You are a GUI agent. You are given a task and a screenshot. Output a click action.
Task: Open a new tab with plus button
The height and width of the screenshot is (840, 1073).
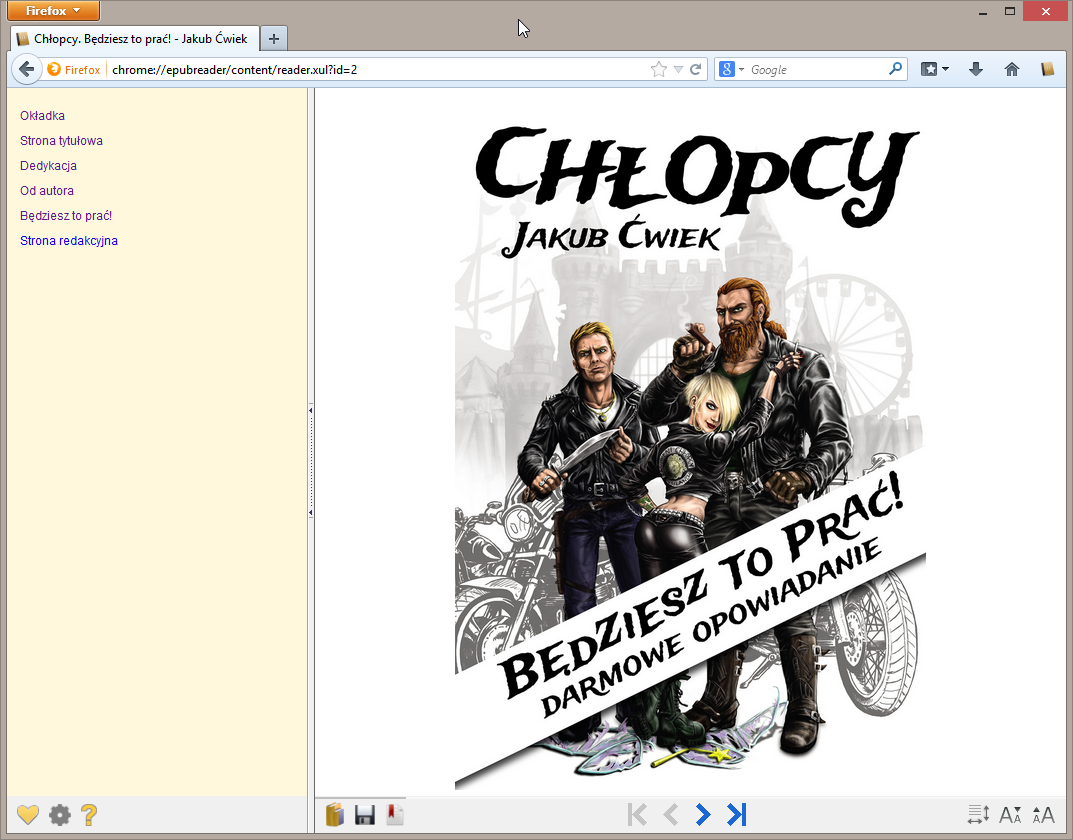[x=274, y=39]
